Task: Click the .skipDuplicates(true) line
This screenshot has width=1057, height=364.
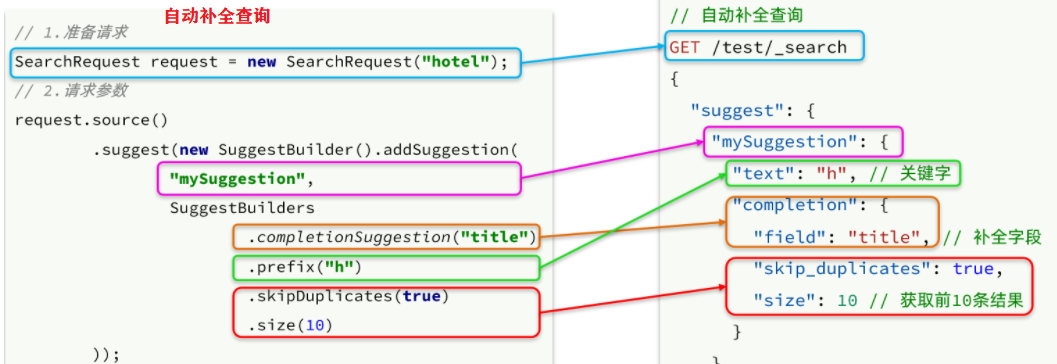Action: click(x=348, y=296)
